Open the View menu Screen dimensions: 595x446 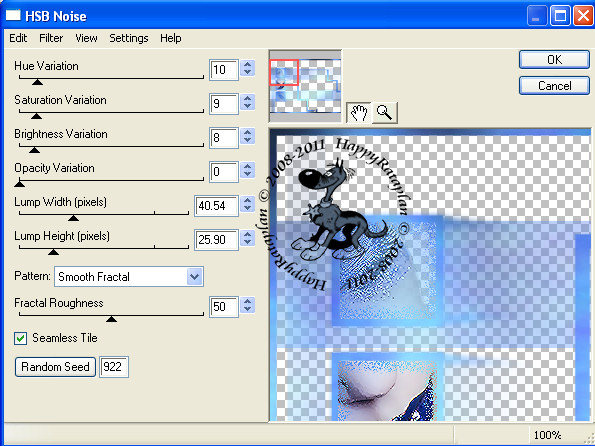tap(86, 38)
